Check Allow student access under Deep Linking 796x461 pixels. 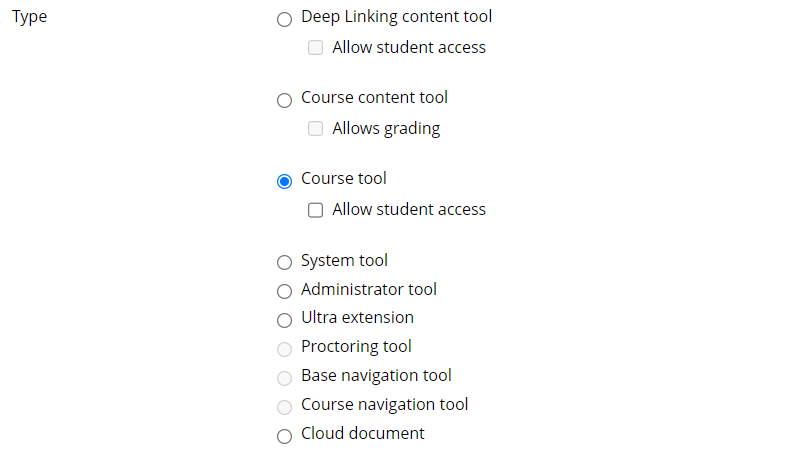pyautogui.click(x=315, y=48)
